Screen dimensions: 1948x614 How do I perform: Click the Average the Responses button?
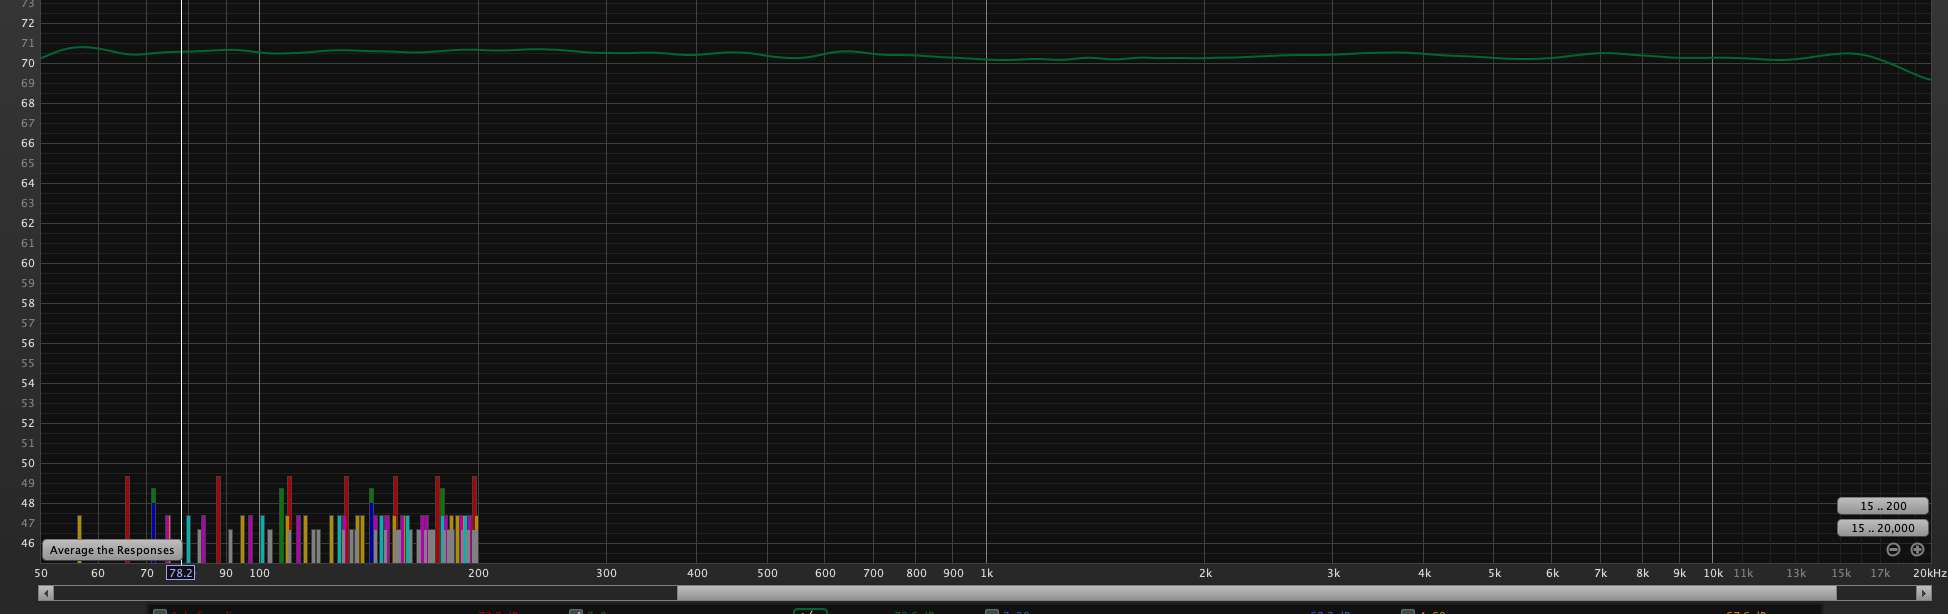(x=112, y=550)
